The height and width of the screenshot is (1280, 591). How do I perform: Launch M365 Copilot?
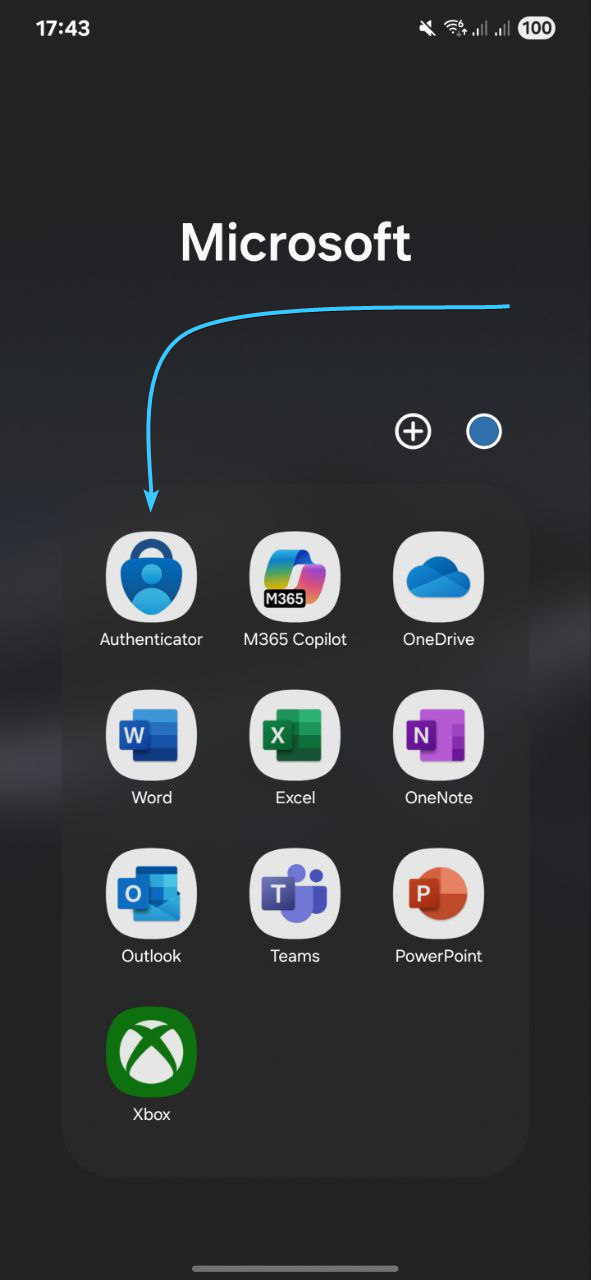point(295,577)
